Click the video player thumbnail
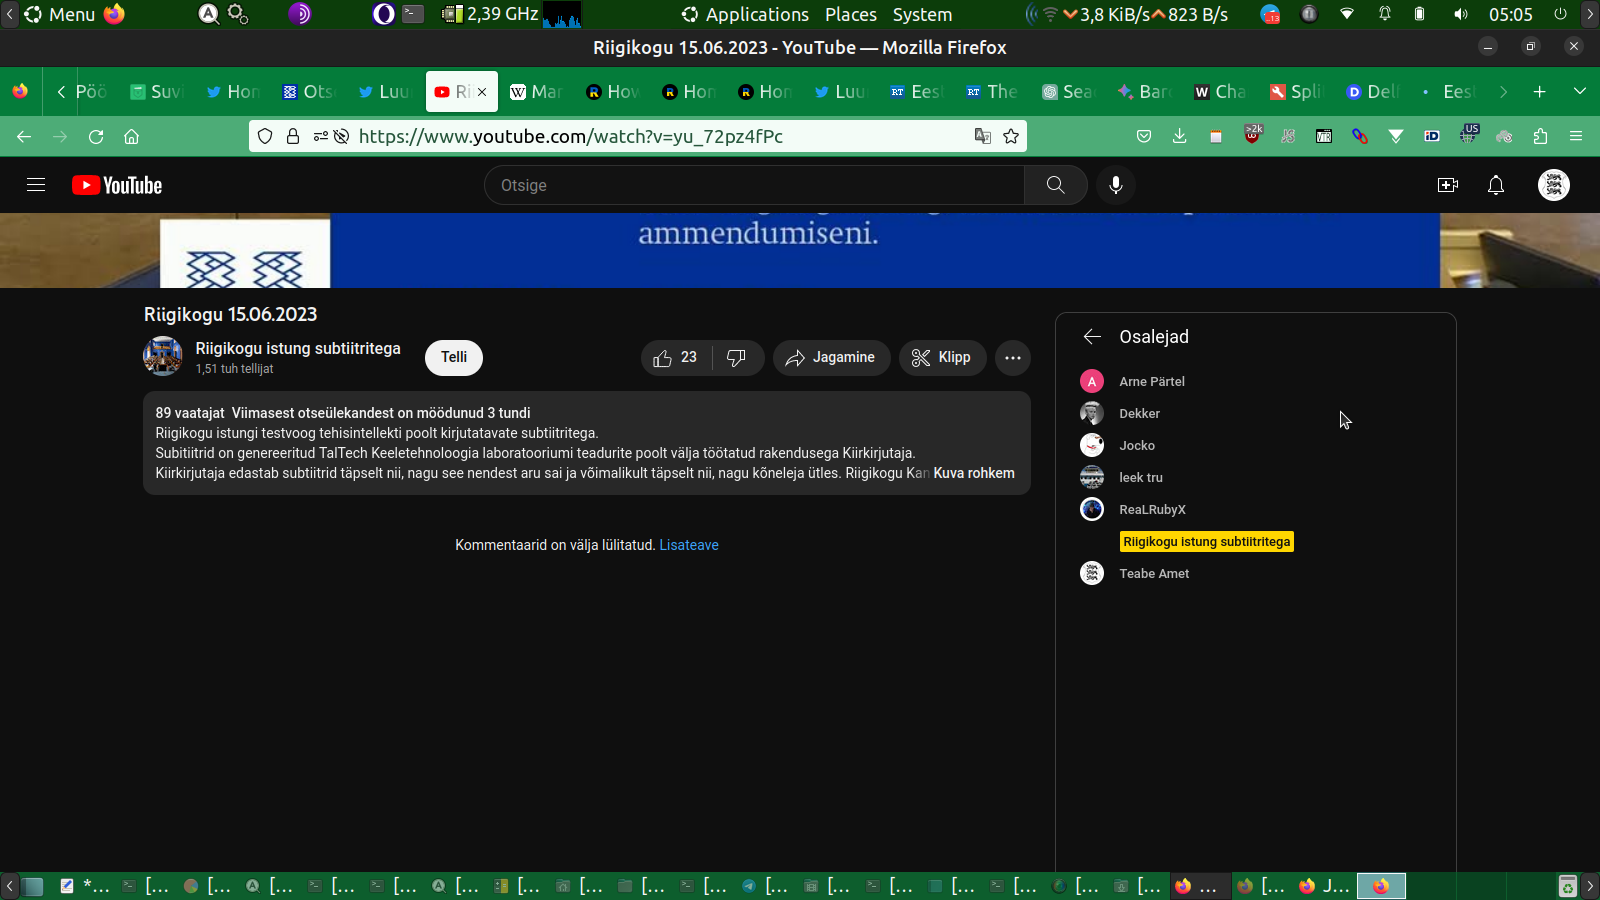 click(x=800, y=250)
